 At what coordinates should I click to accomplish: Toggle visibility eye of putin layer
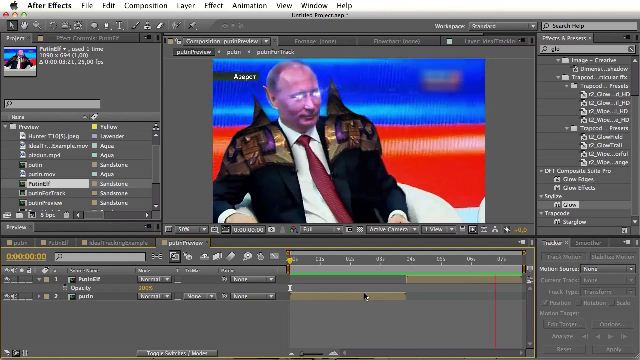pyautogui.click(x=7, y=297)
